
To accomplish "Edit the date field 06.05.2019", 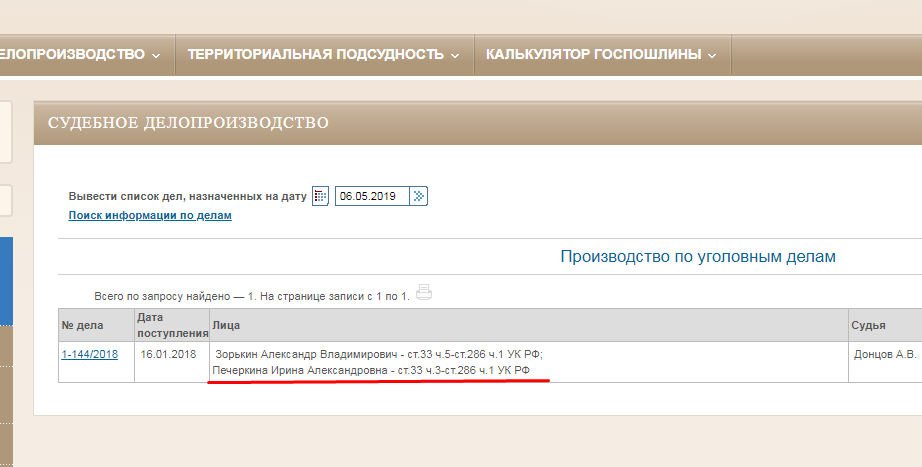I will tap(372, 196).
